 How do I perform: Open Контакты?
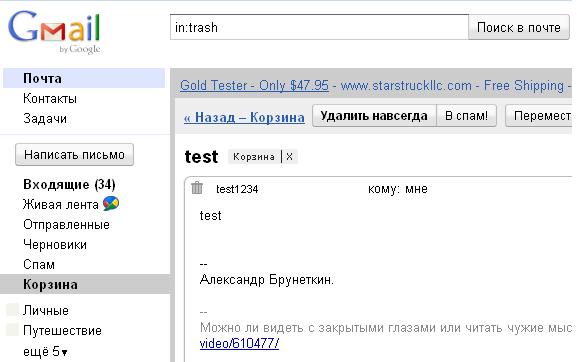tap(50, 99)
